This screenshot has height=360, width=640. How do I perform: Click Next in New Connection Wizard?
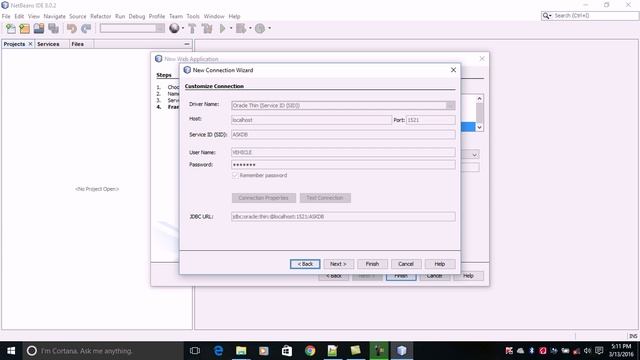[338, 264]
